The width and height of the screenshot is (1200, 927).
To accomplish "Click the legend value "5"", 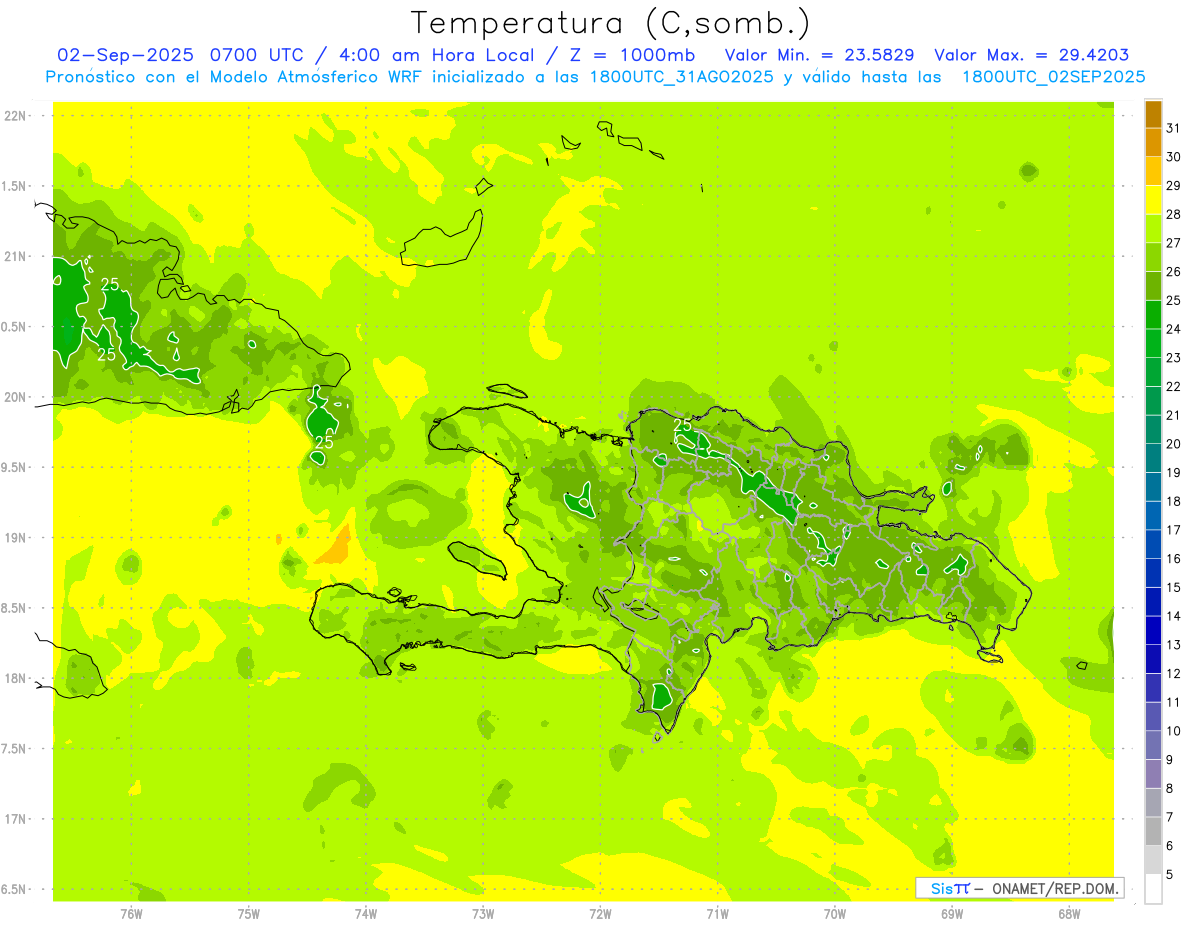I will (x=1170, y=875).
